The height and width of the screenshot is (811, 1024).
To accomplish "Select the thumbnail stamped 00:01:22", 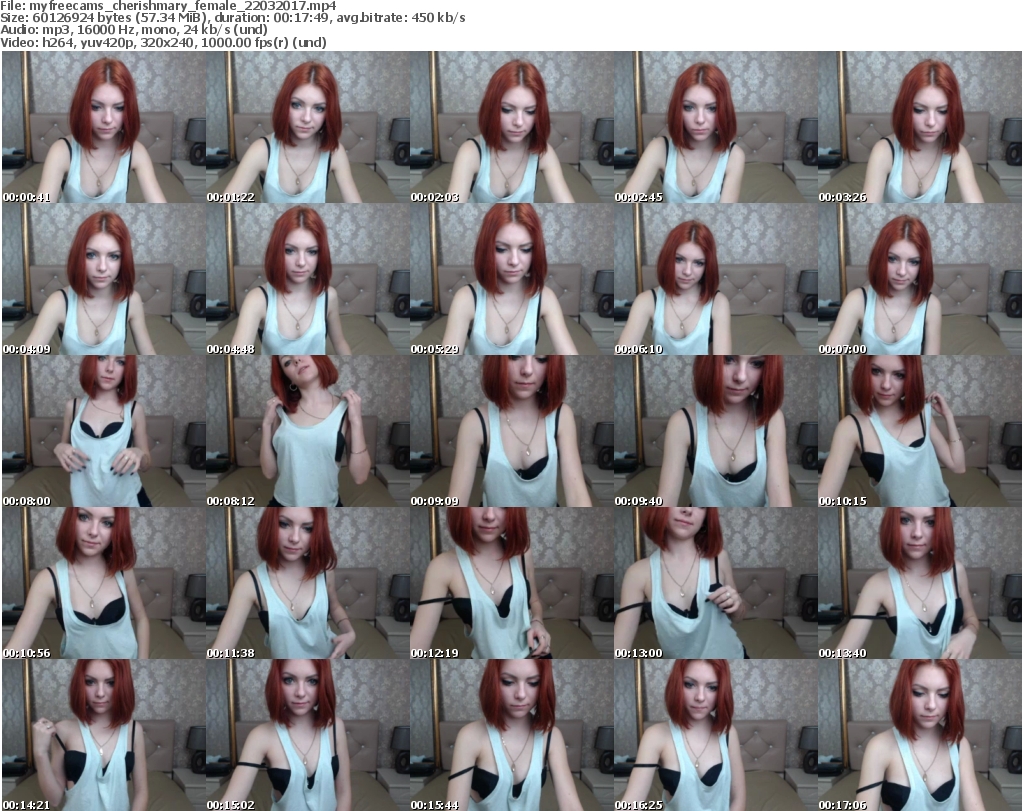I will [308, 127].
